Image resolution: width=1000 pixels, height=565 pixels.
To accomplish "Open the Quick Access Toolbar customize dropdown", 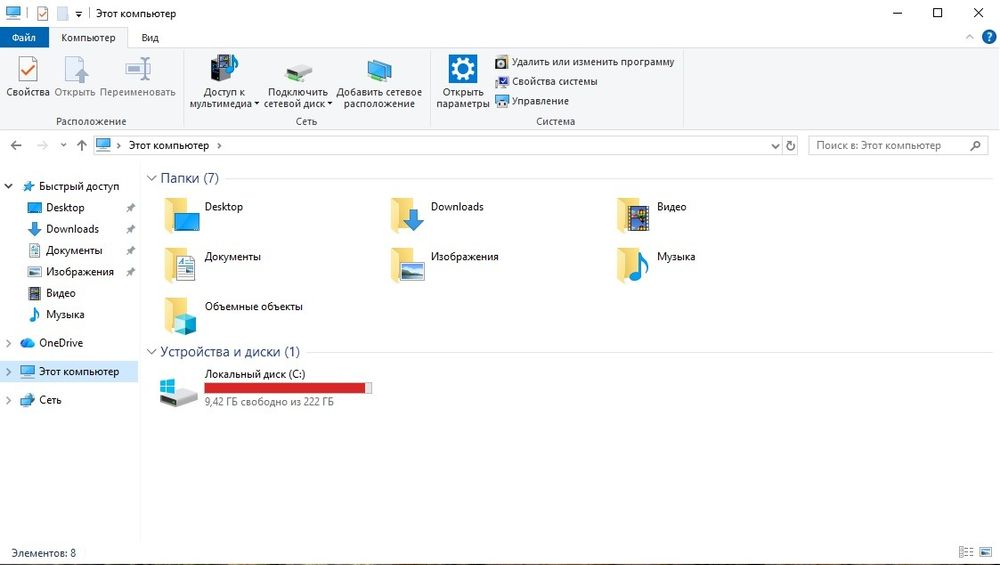I will pos(78,14).
